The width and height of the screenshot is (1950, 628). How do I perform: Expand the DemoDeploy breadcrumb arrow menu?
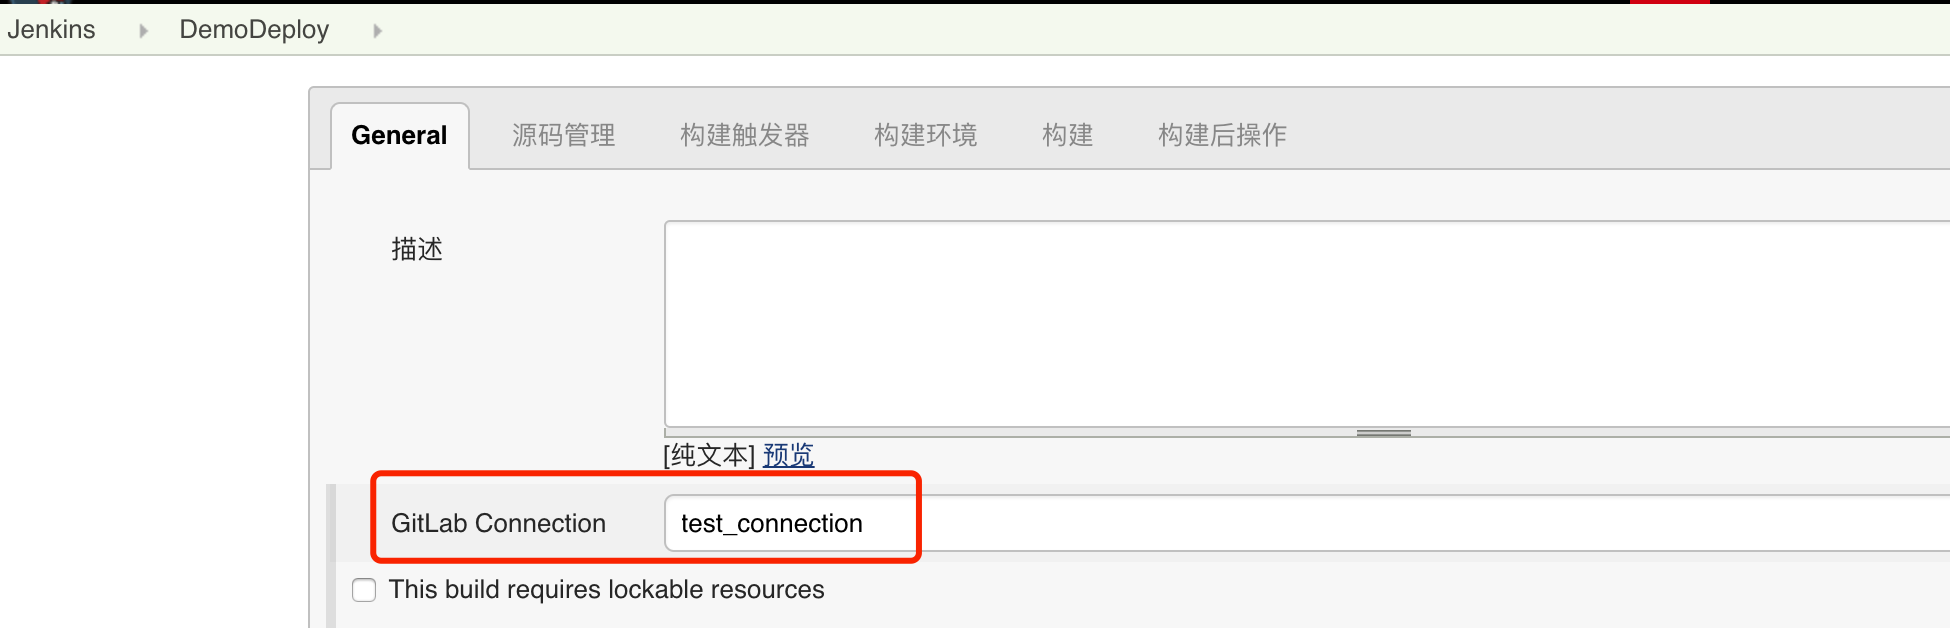click(x=377, y=31)
